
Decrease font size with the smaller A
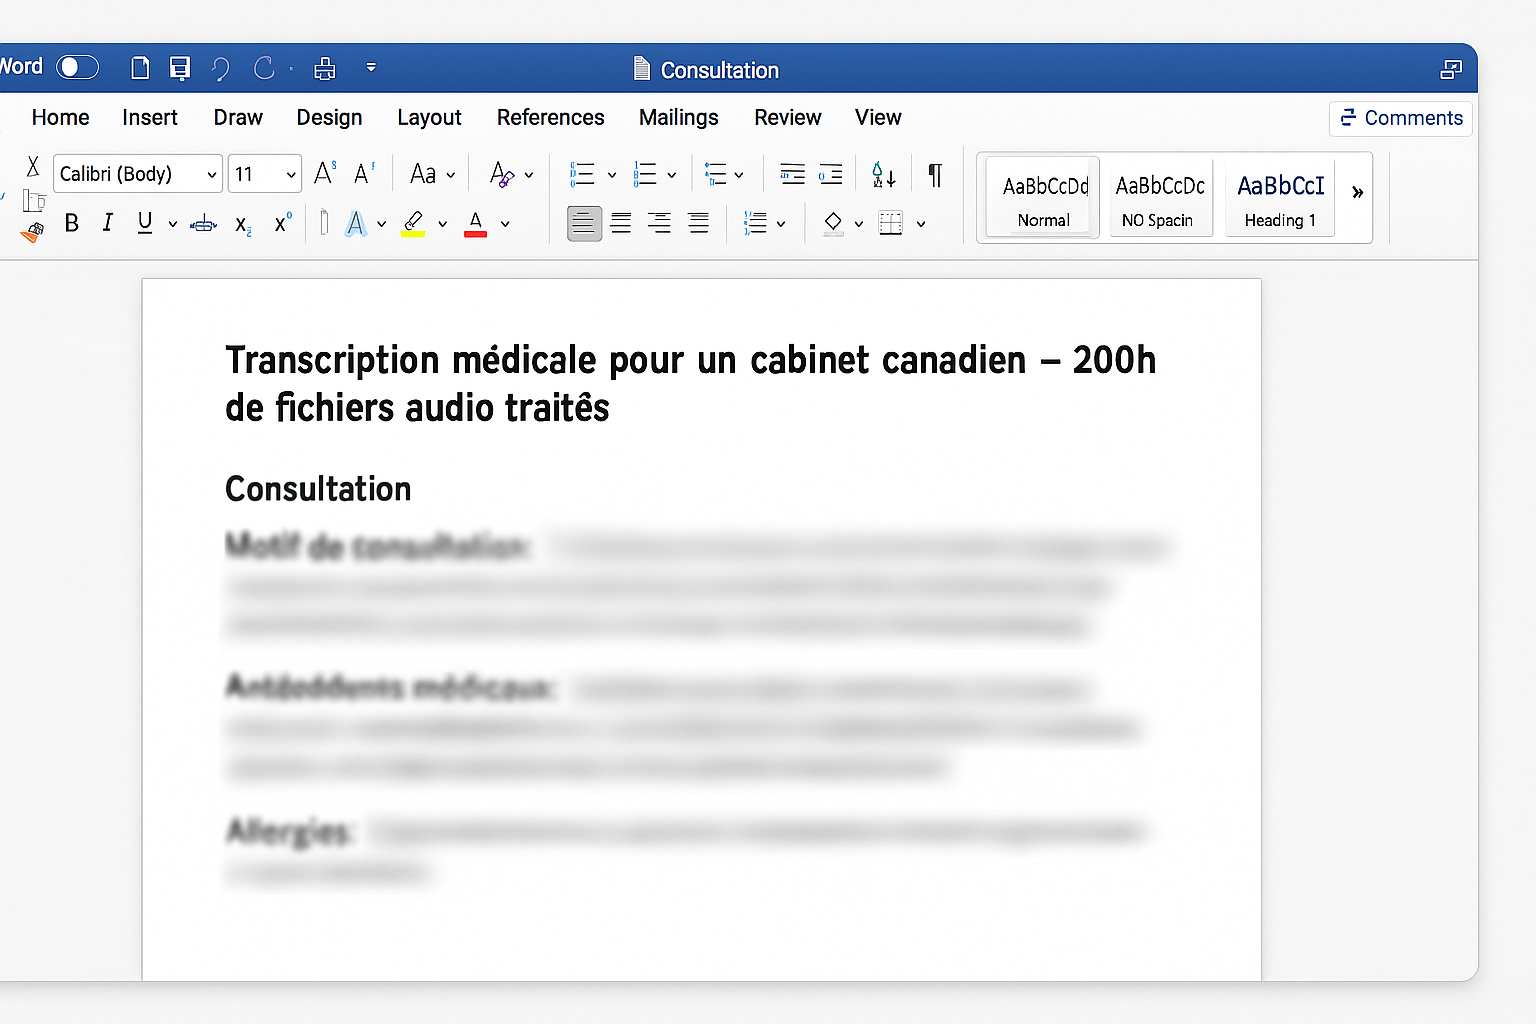point(365,173)
